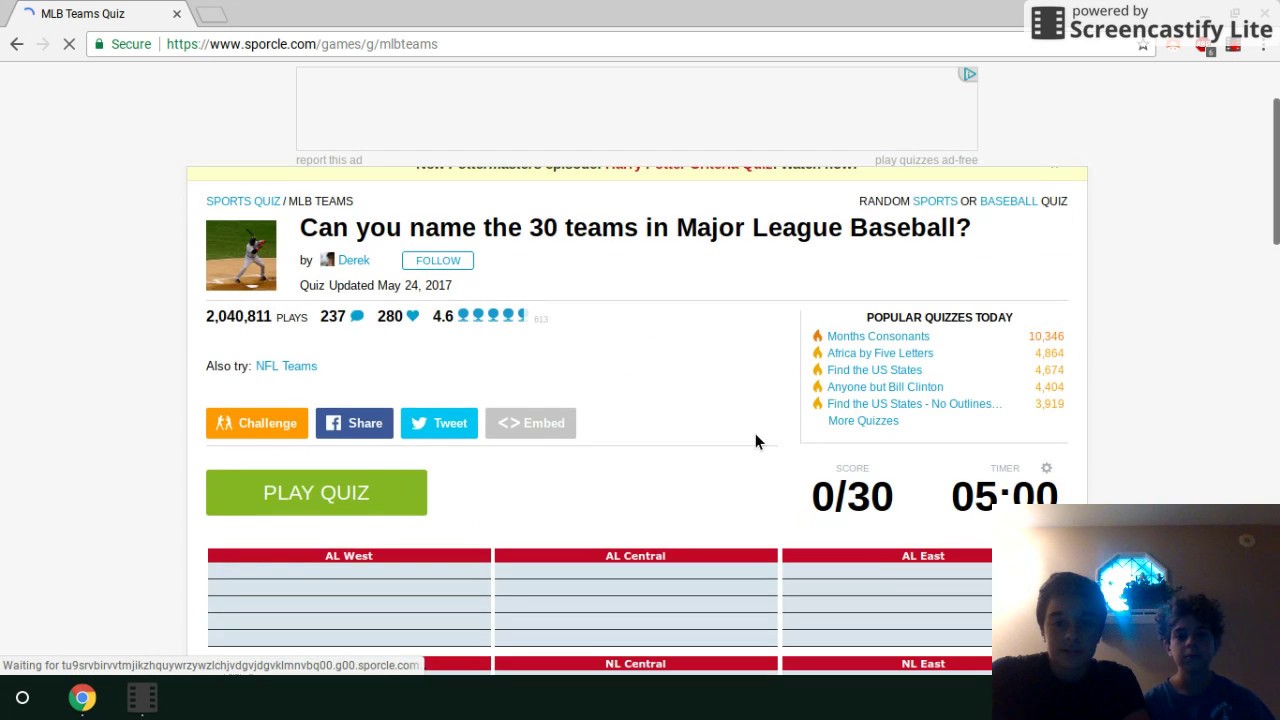Click the More Quizzes link
This screenshot has height=720, width=1280.
click(x=863, y=421)
